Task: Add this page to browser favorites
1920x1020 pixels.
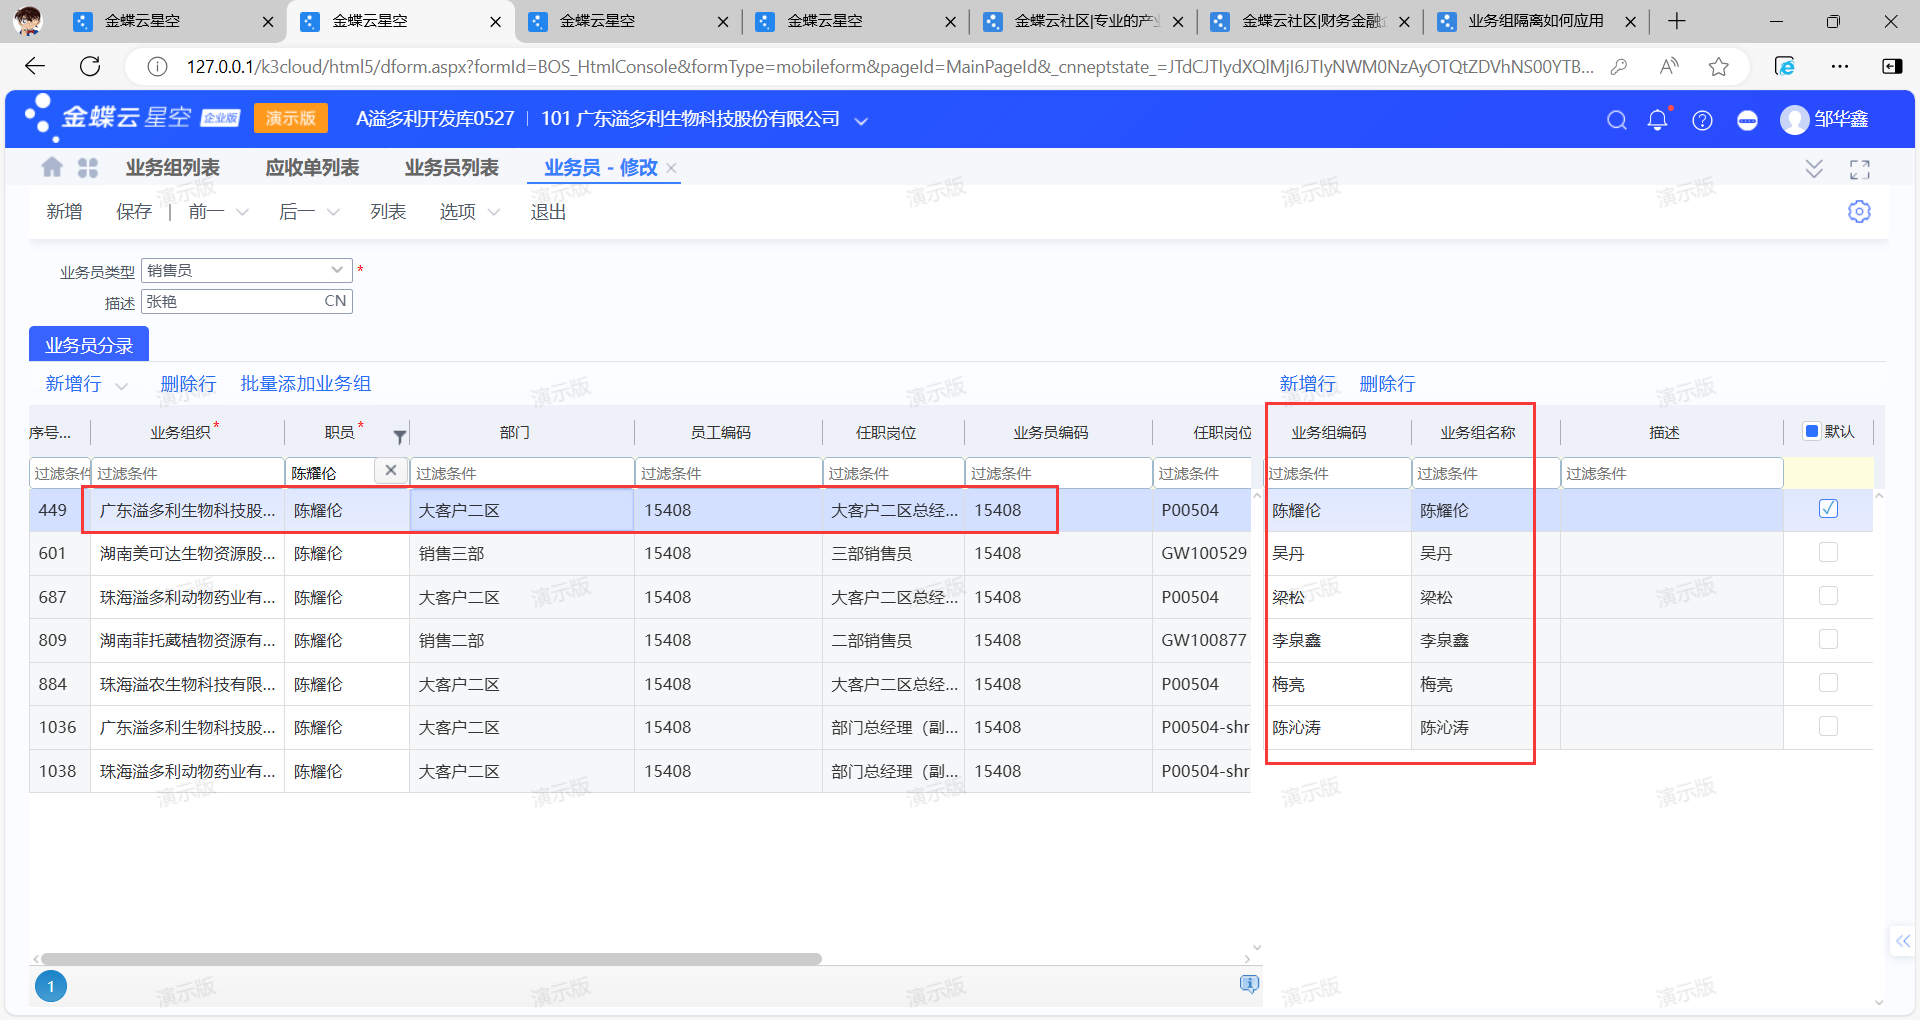Action: [1719, 66]
